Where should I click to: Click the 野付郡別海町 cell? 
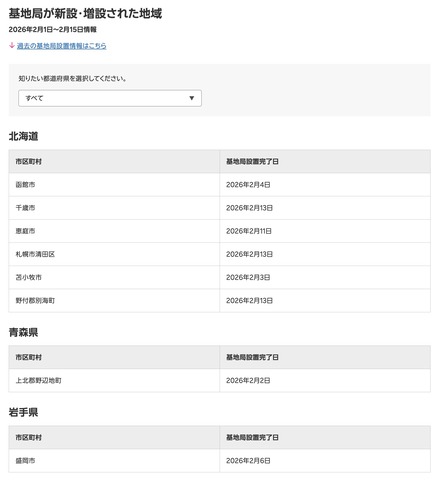click(114, 301)
